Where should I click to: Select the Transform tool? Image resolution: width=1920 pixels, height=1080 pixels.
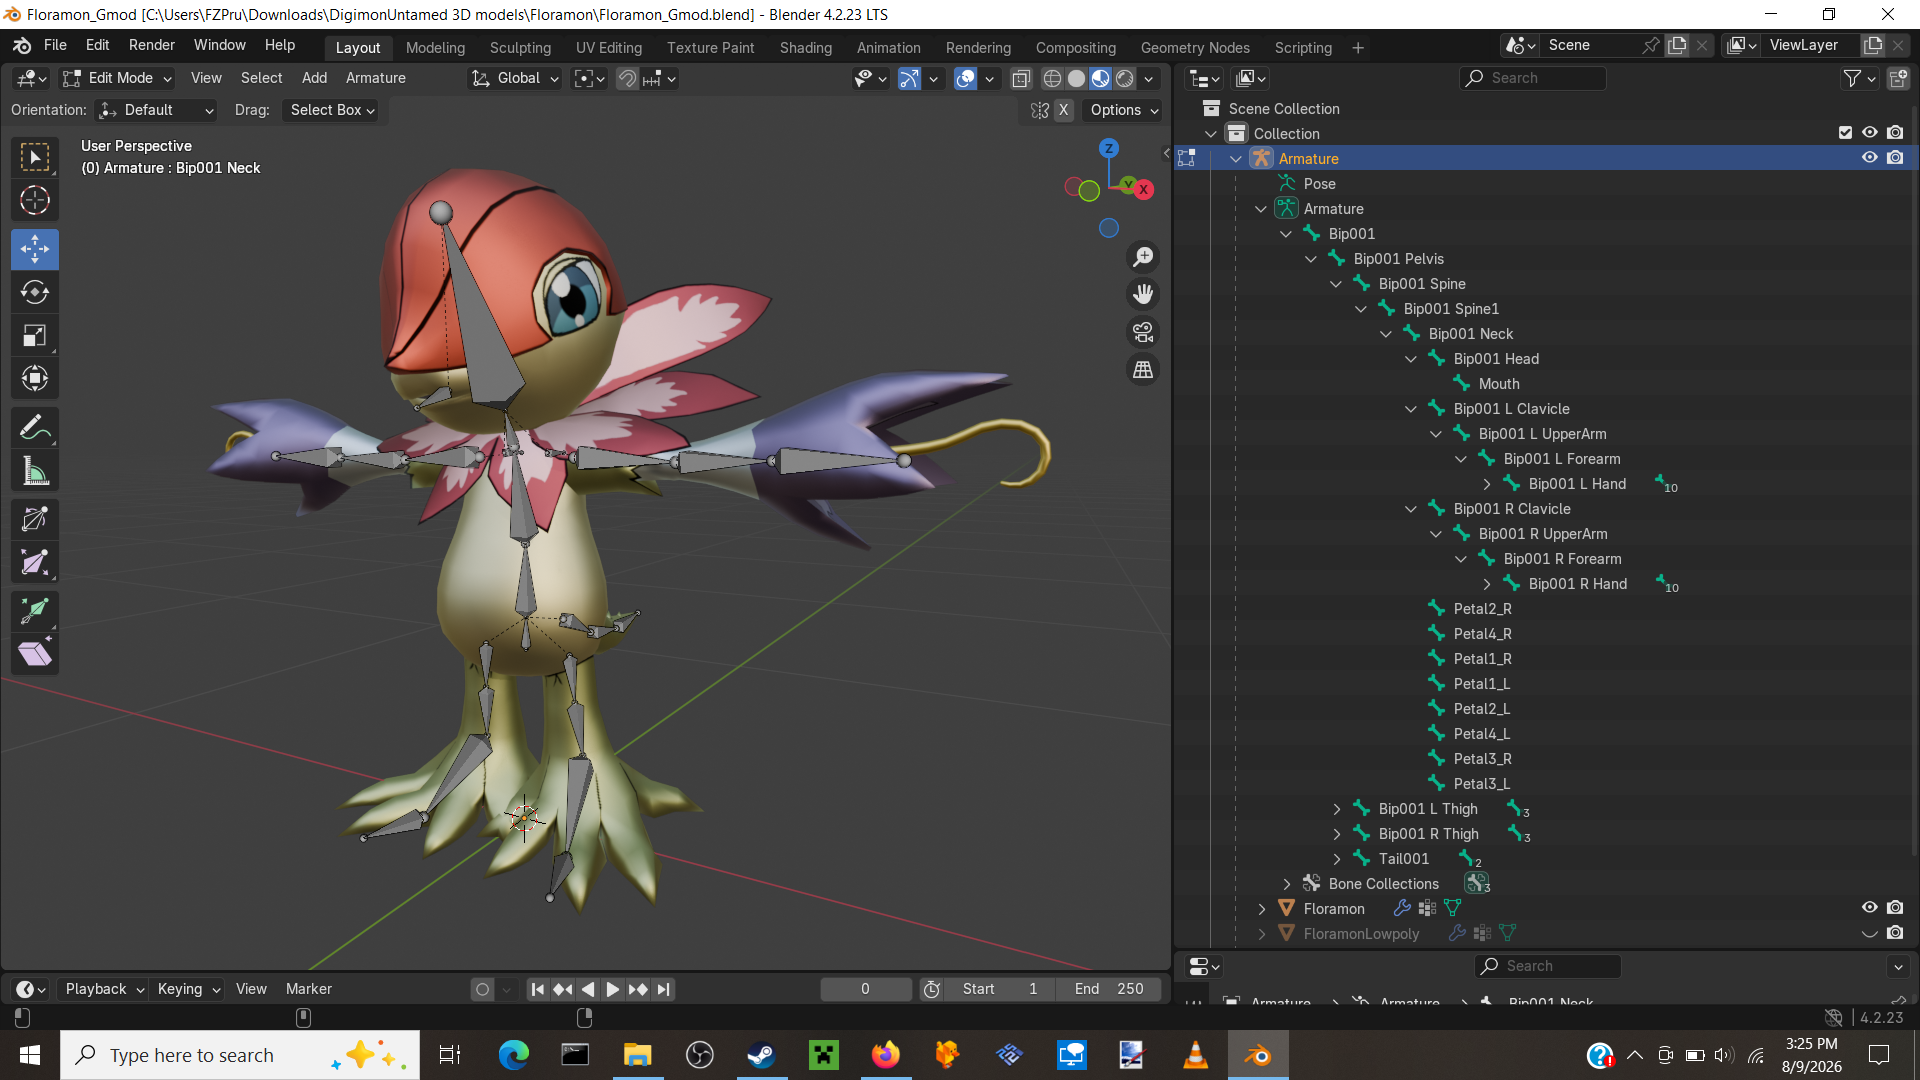point(35,378)
